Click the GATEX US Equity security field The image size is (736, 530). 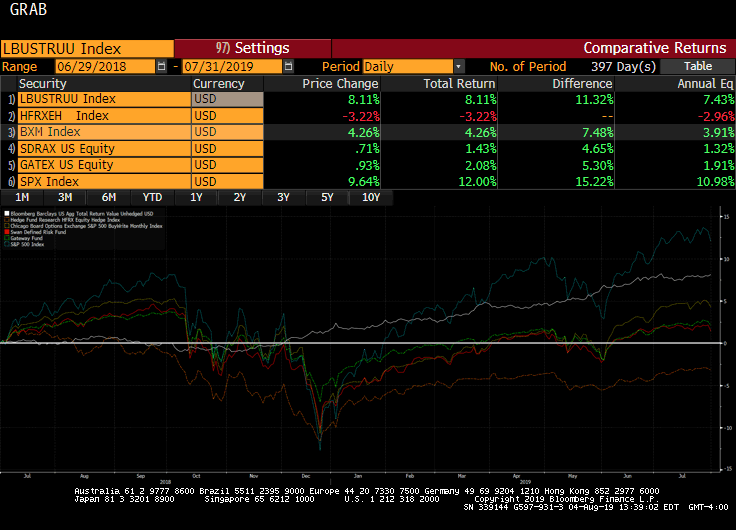coord(104,165)
